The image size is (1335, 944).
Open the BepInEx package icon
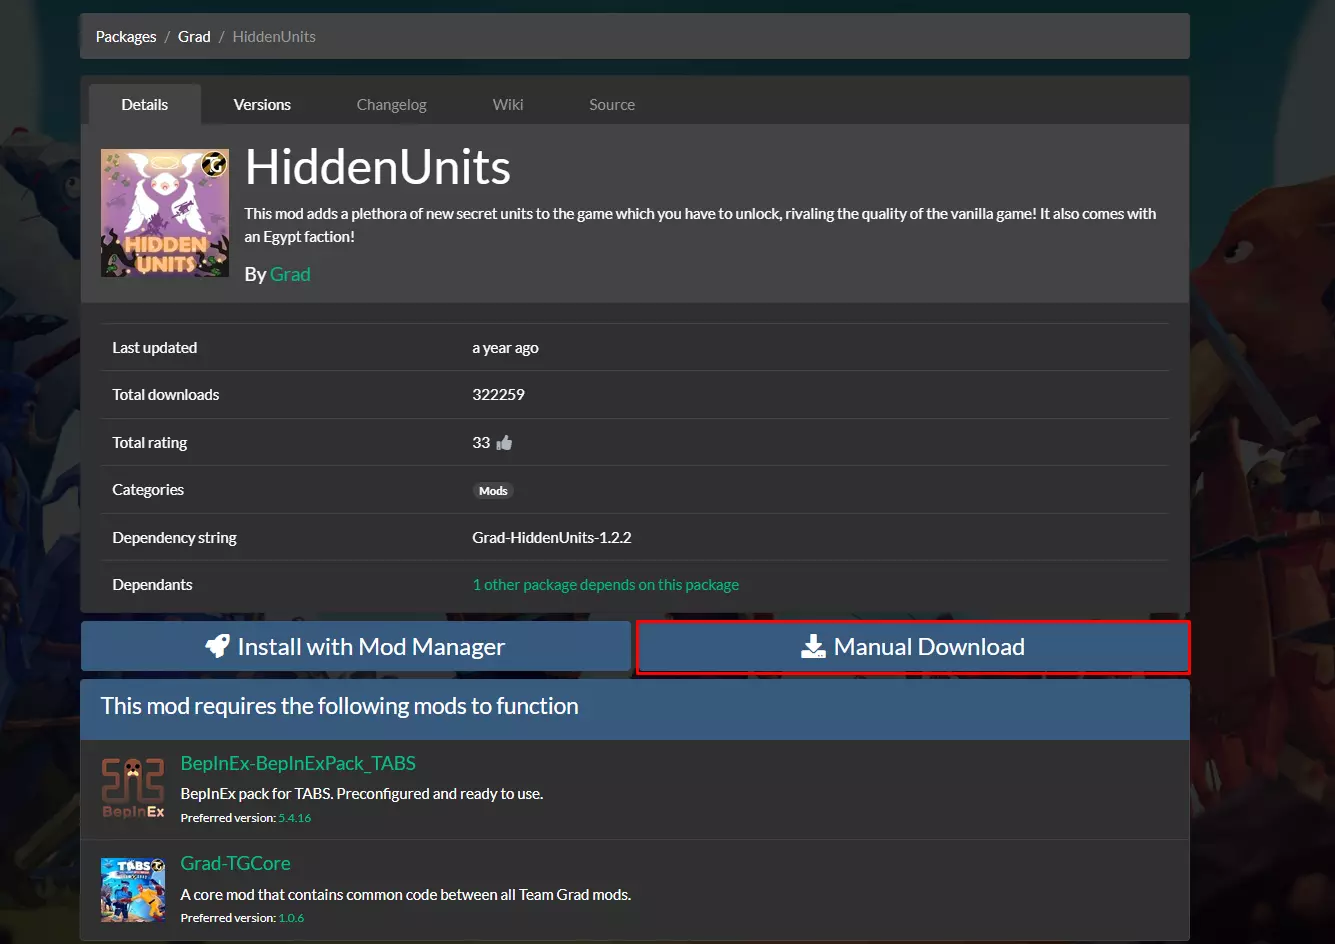[x=133, y=788]
